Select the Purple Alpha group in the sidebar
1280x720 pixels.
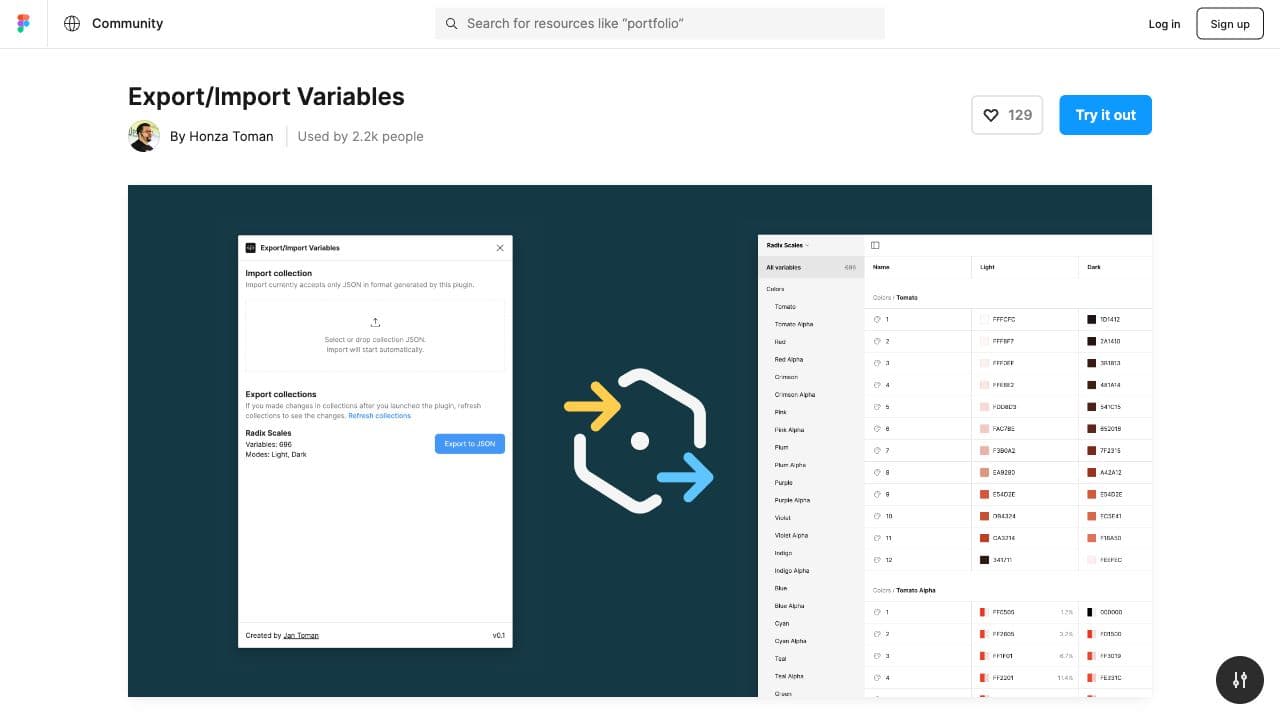[793, 500]
